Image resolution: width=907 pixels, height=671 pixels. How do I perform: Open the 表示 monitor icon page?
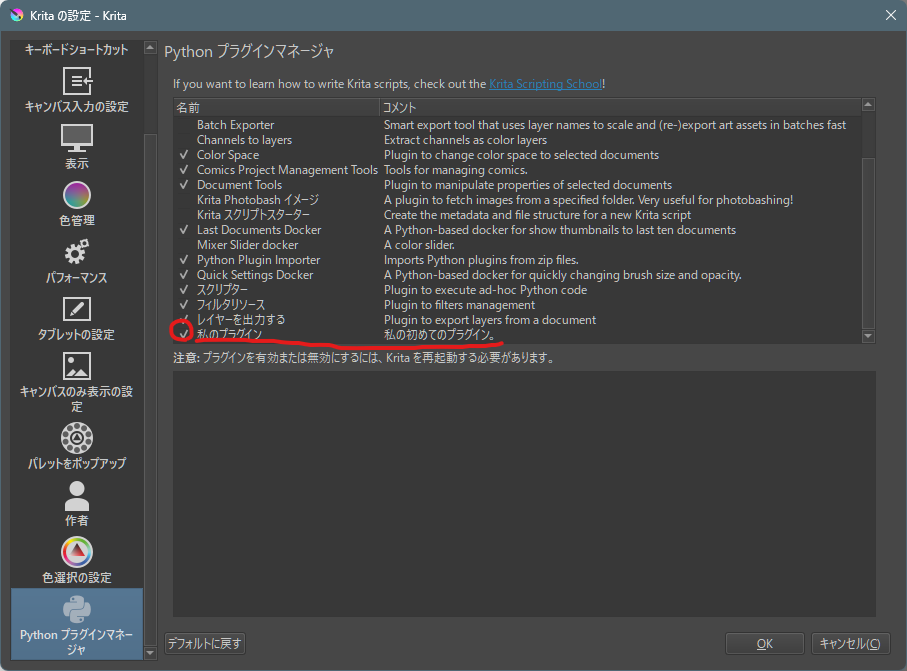[77, 139]
